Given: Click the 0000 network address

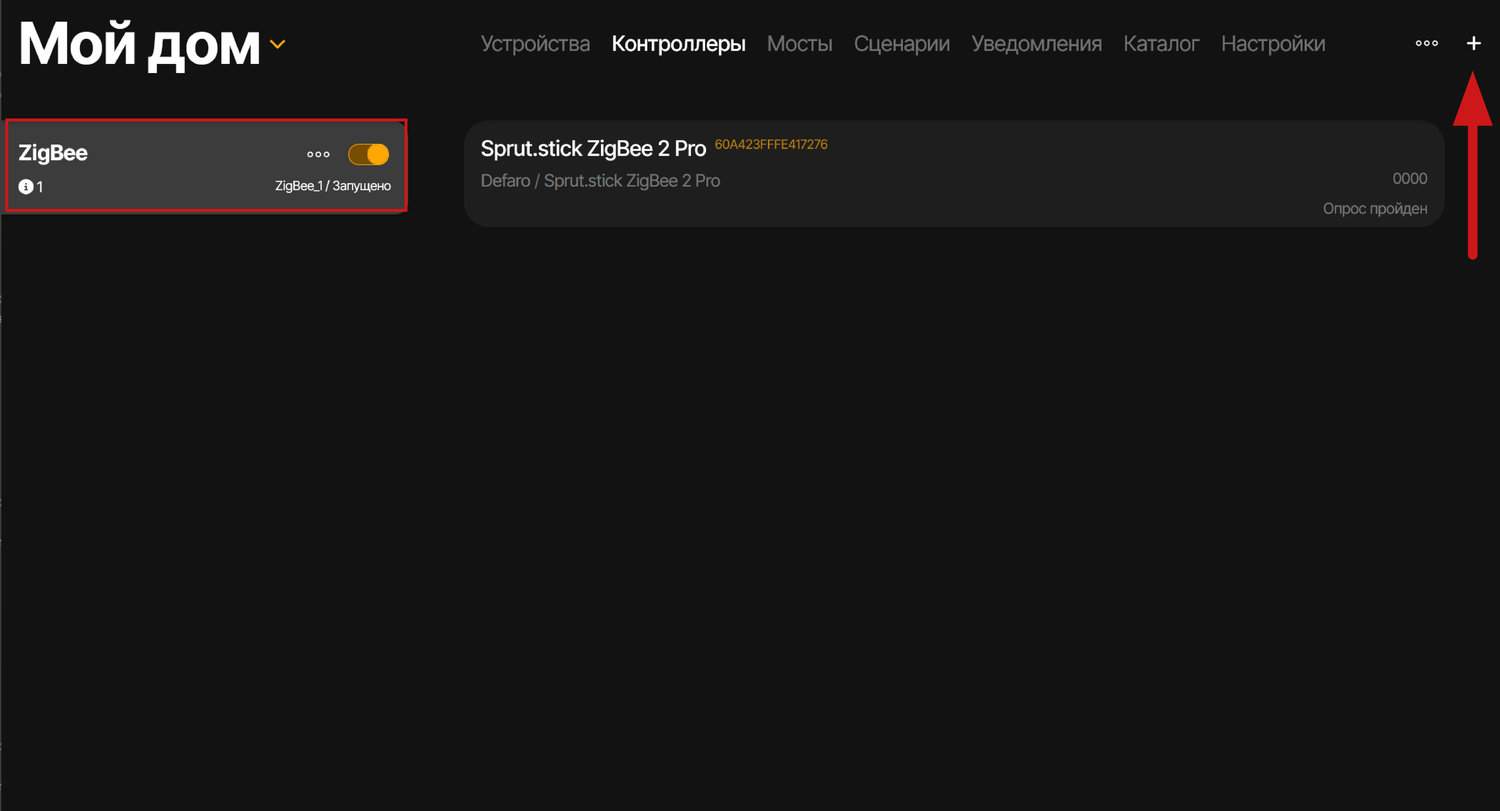Looking at the screenshot, I should 1409,178.
